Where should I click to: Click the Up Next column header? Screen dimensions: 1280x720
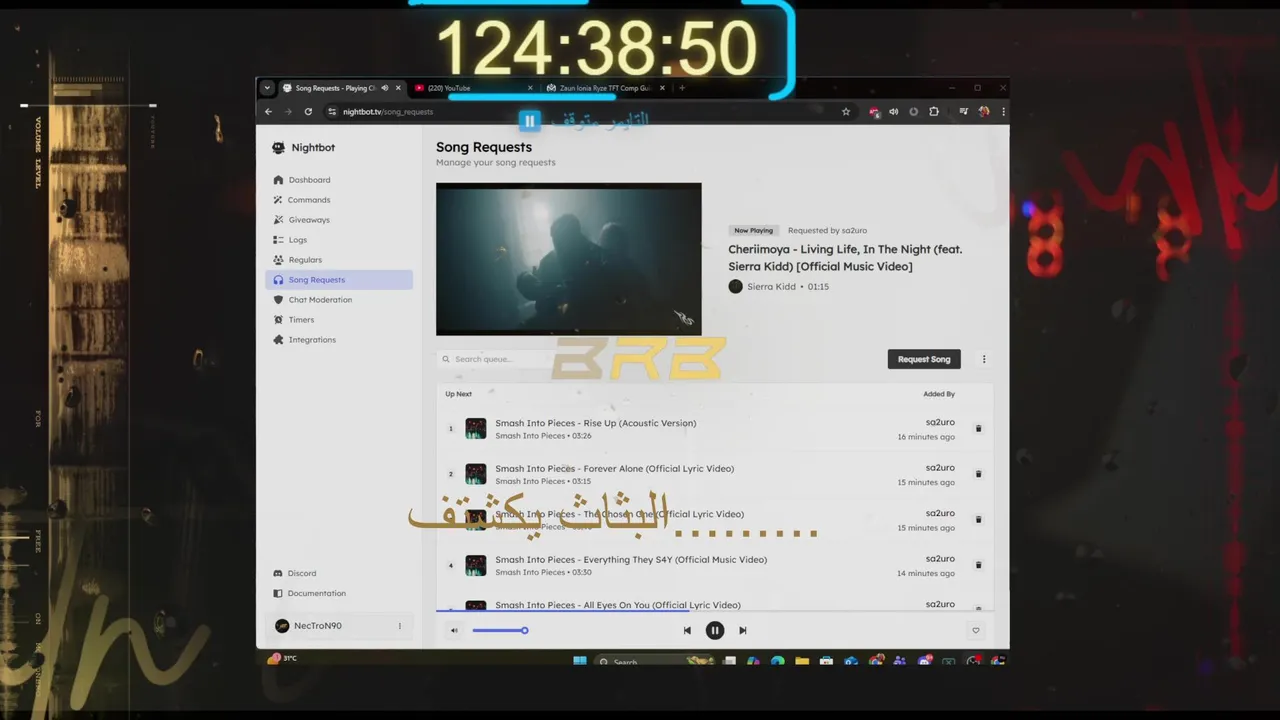[x=459, y=394]
